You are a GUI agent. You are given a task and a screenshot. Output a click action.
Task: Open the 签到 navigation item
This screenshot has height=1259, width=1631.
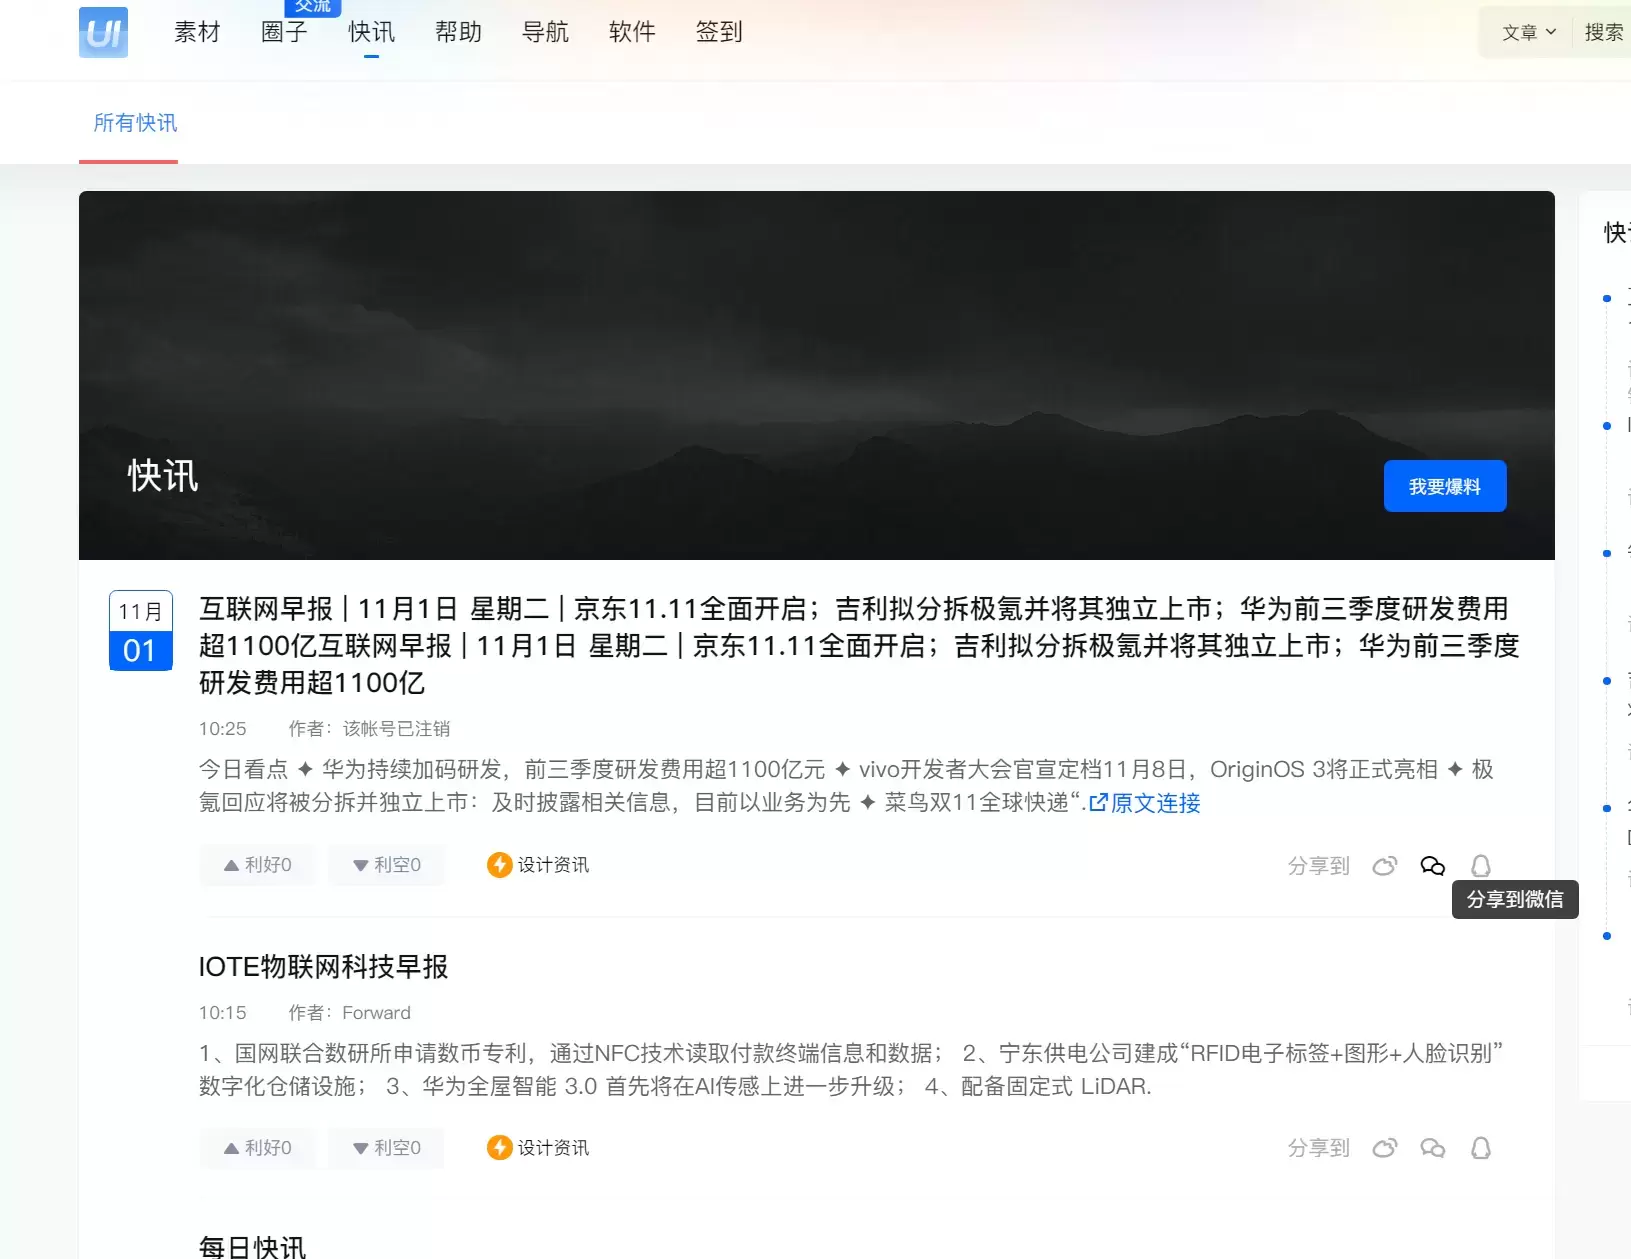[x=719, y=32]
